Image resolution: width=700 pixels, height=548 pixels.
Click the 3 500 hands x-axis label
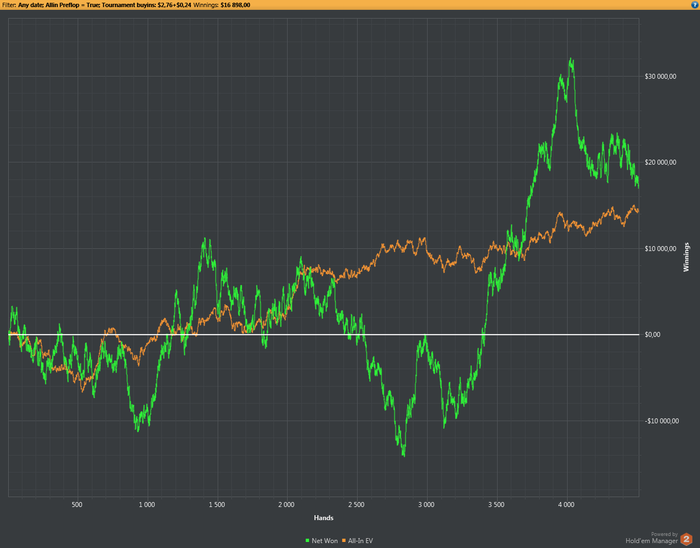click(496, 505)
